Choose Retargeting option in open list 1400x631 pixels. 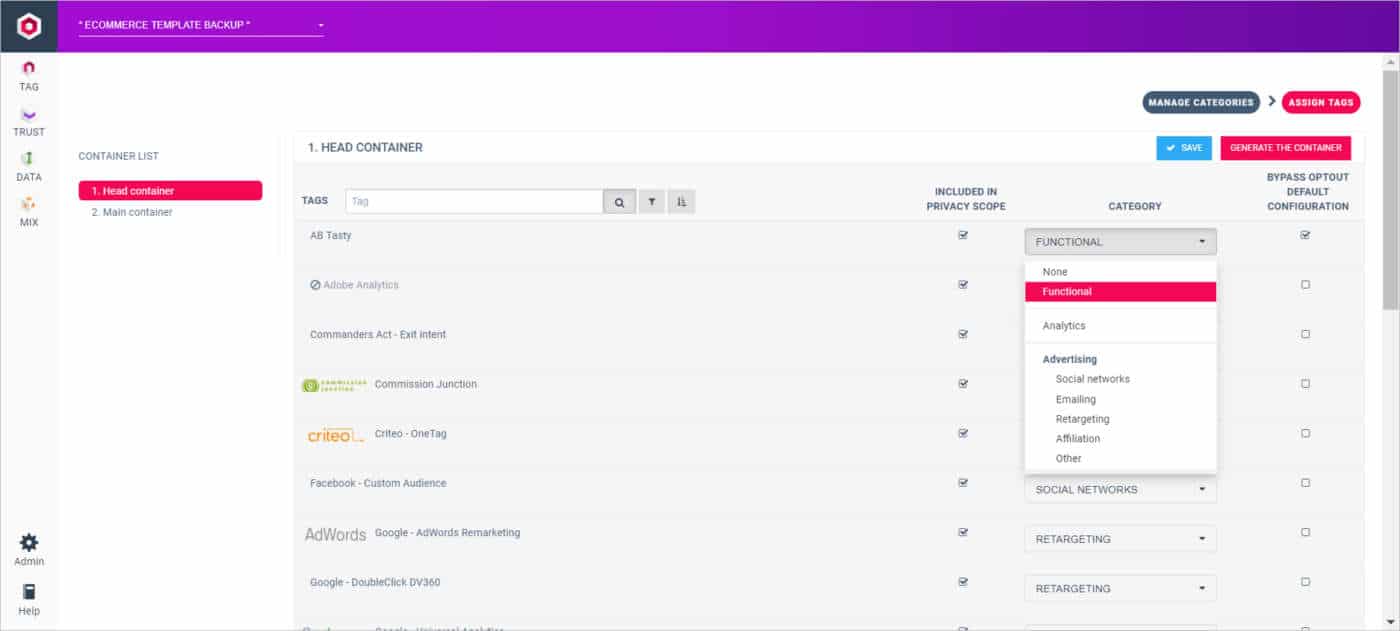[x=1120, y=419]
